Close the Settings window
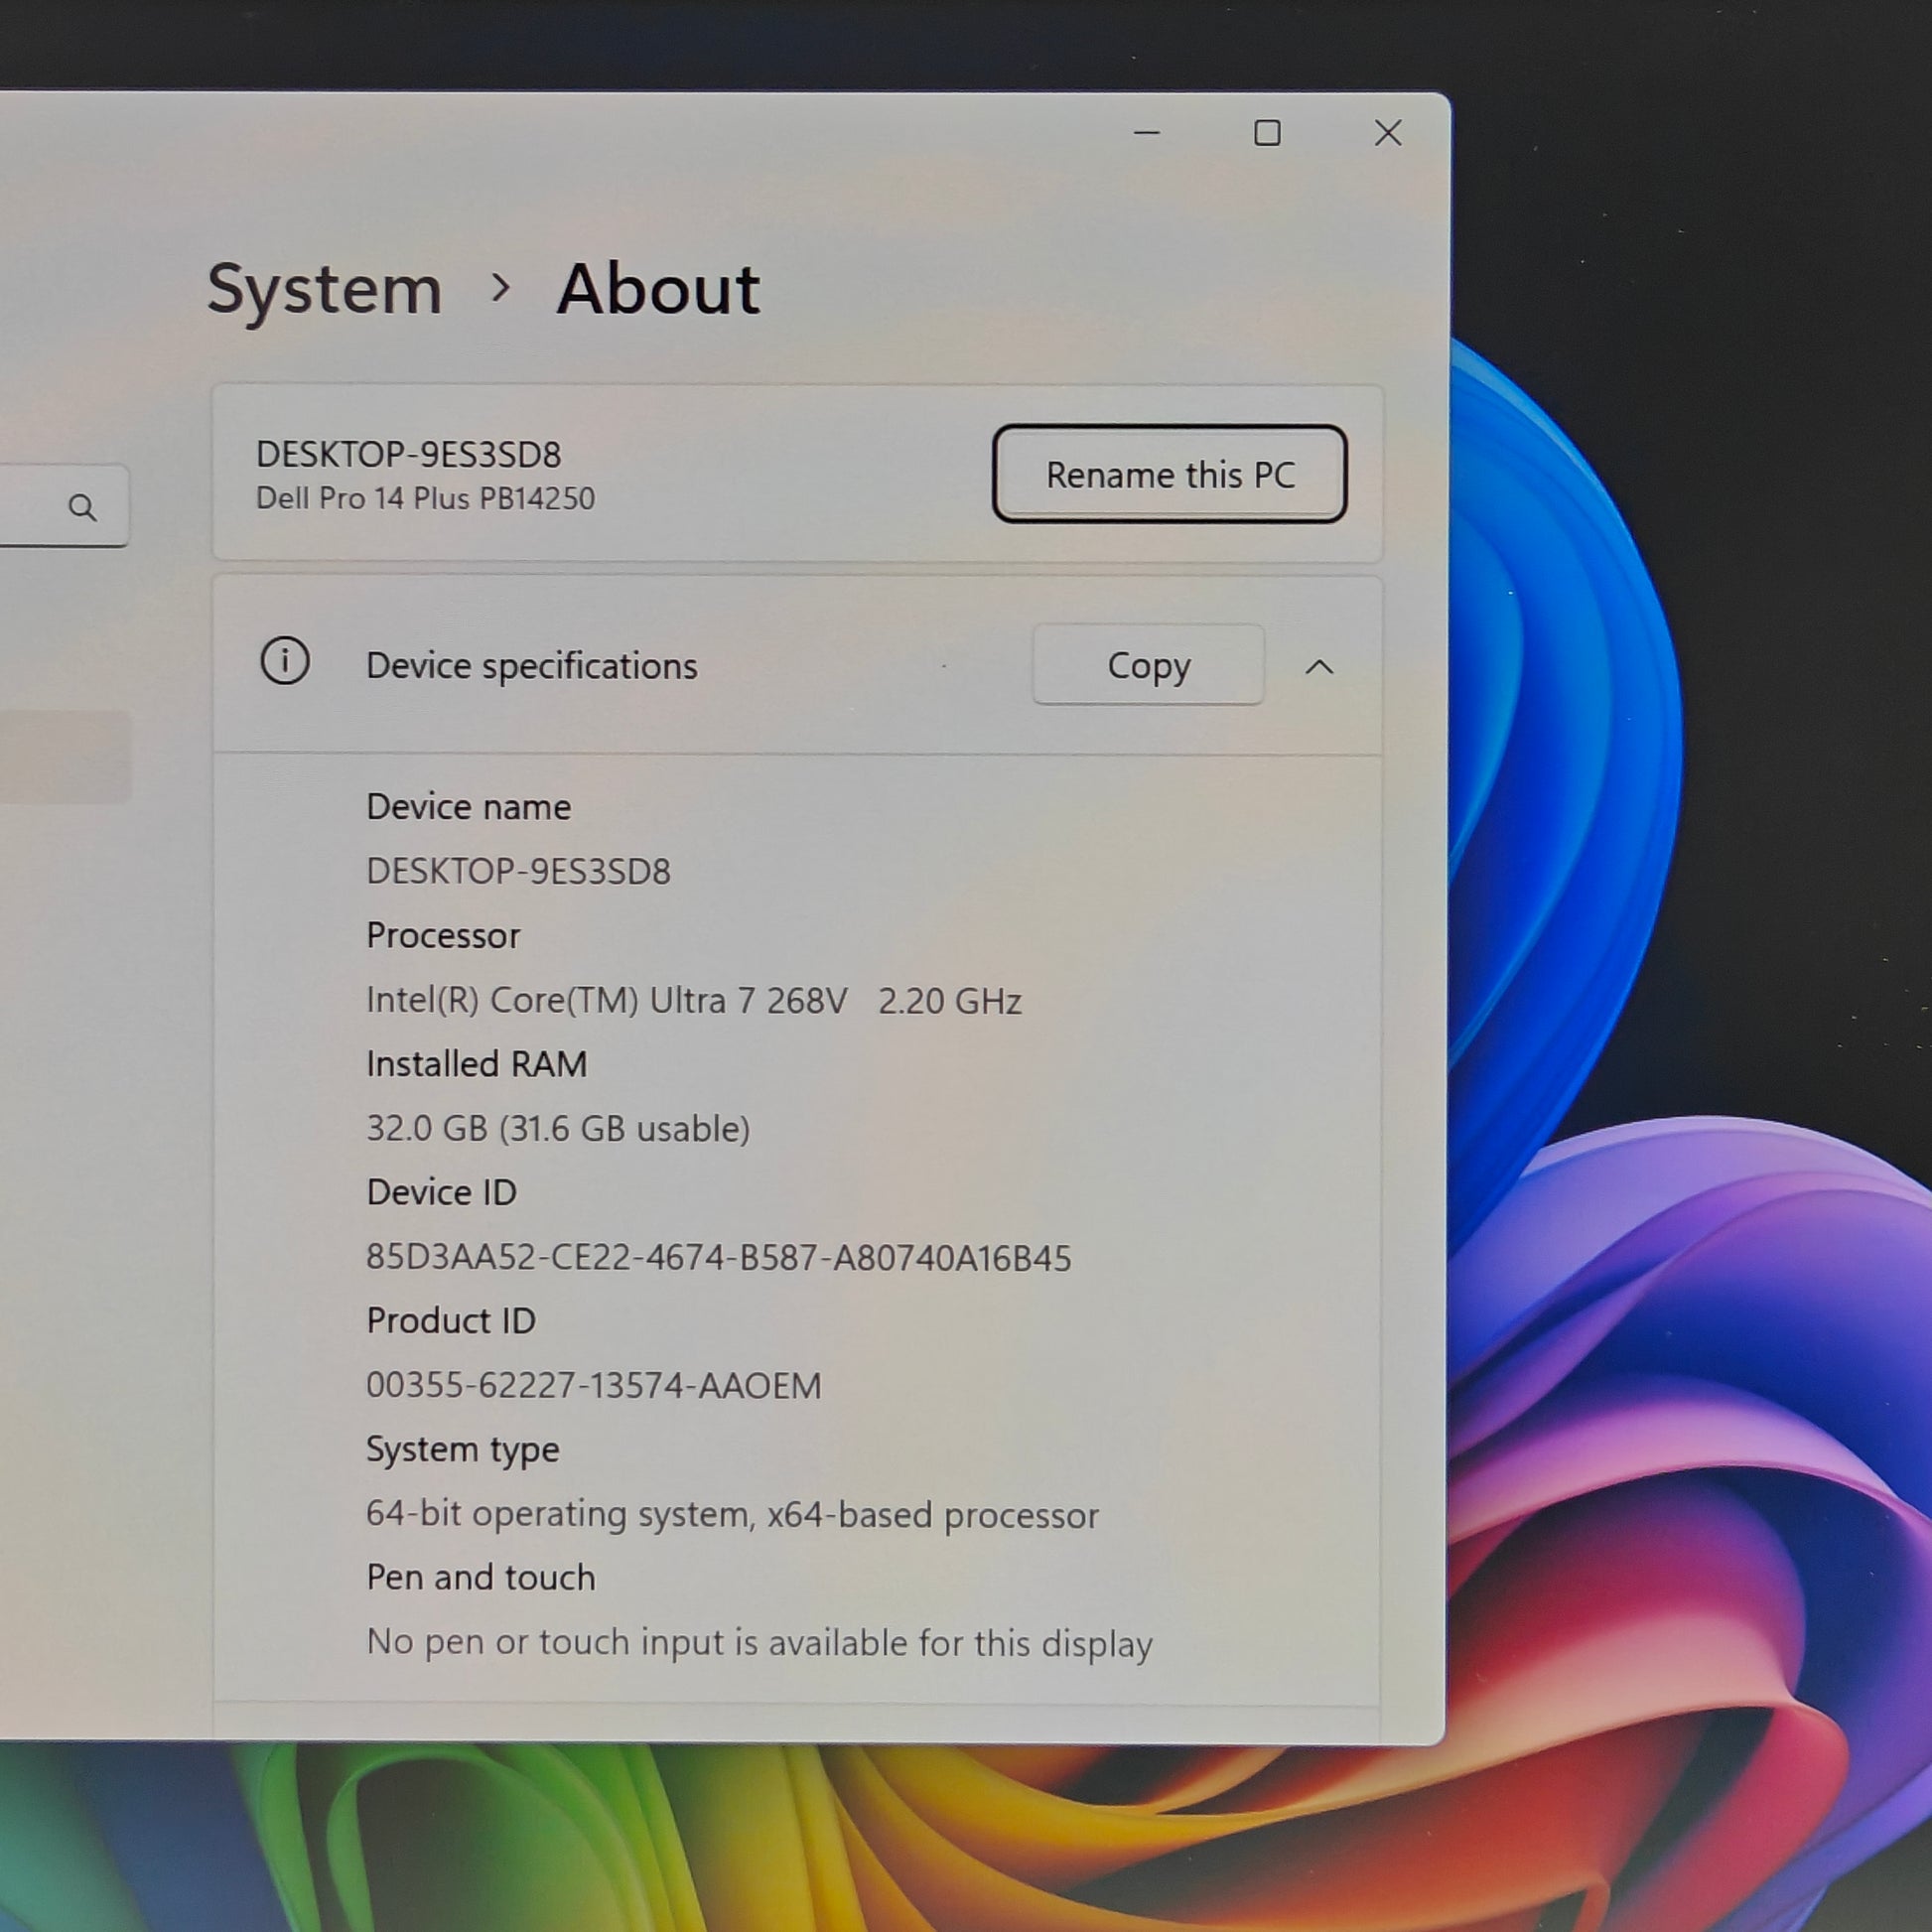 (1388, 133)
